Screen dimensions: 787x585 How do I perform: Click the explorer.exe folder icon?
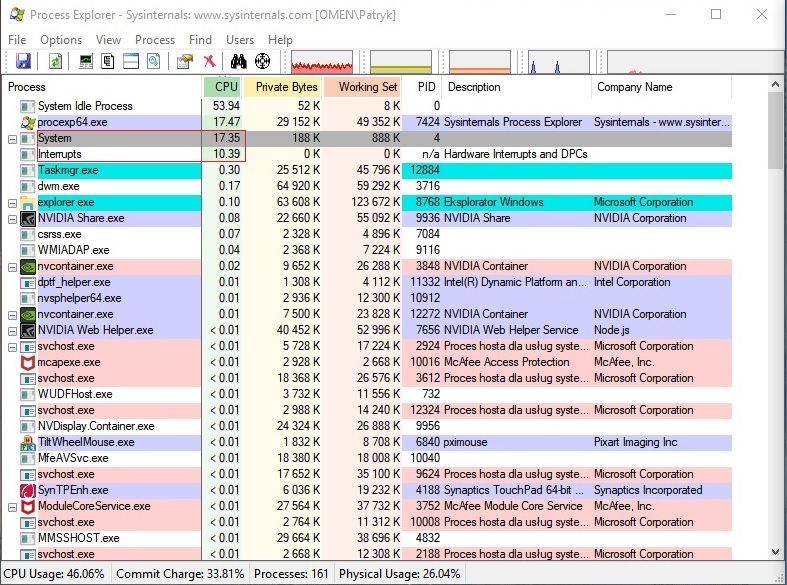pos(28,202)
